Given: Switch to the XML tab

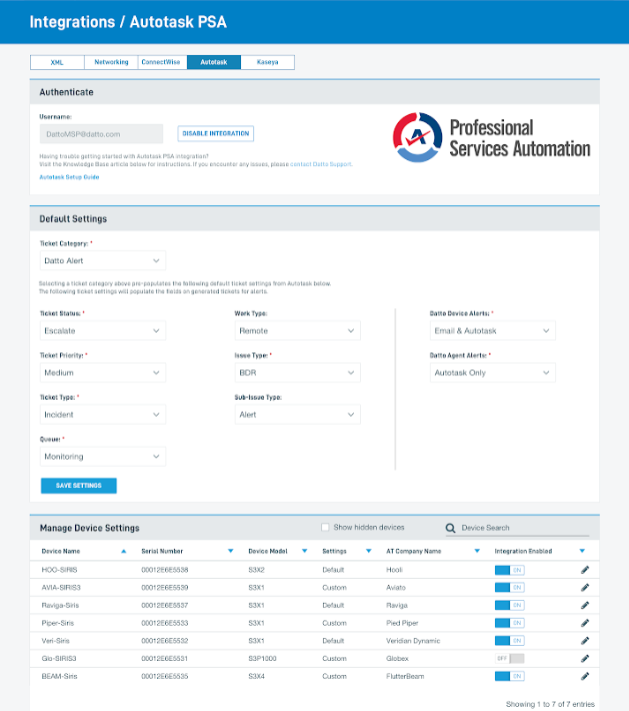Looking at the screenshot, I should point(57,62).
